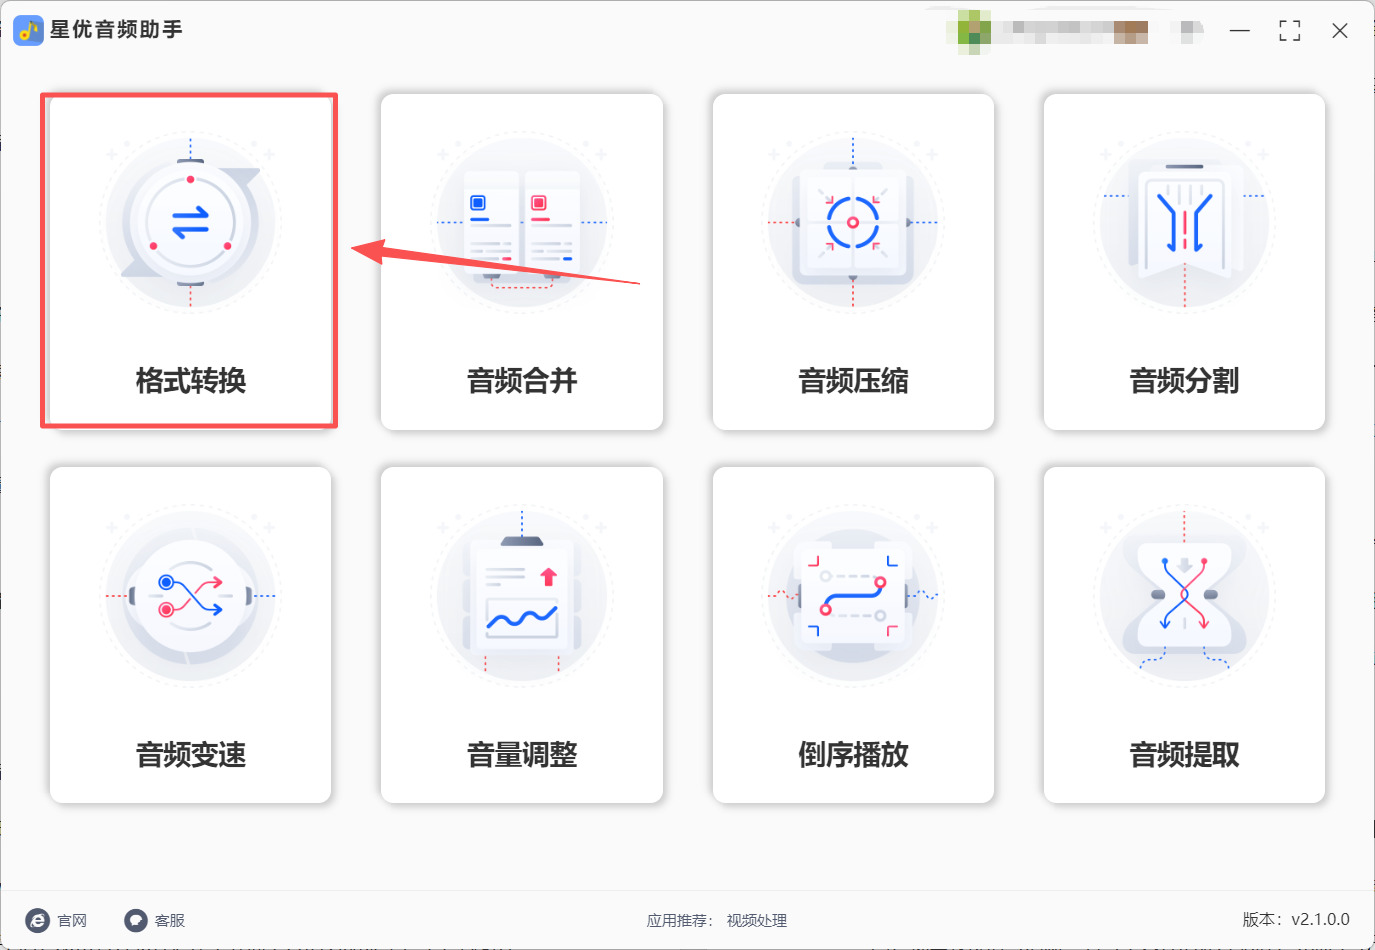The width and height of the screenshot is (1375, 950).
Task: Select the 音频分割 text label
Action: coord(1184,381)
